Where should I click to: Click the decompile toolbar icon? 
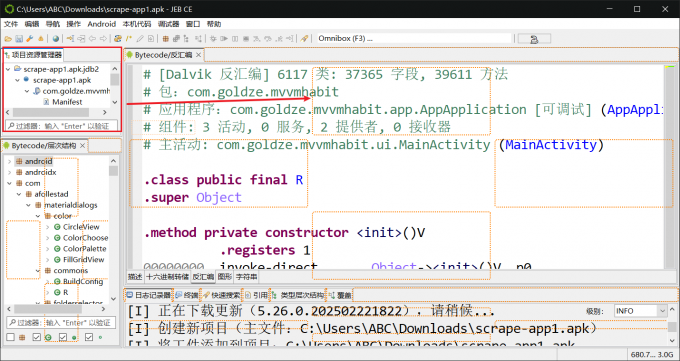(x=118, y=39)
